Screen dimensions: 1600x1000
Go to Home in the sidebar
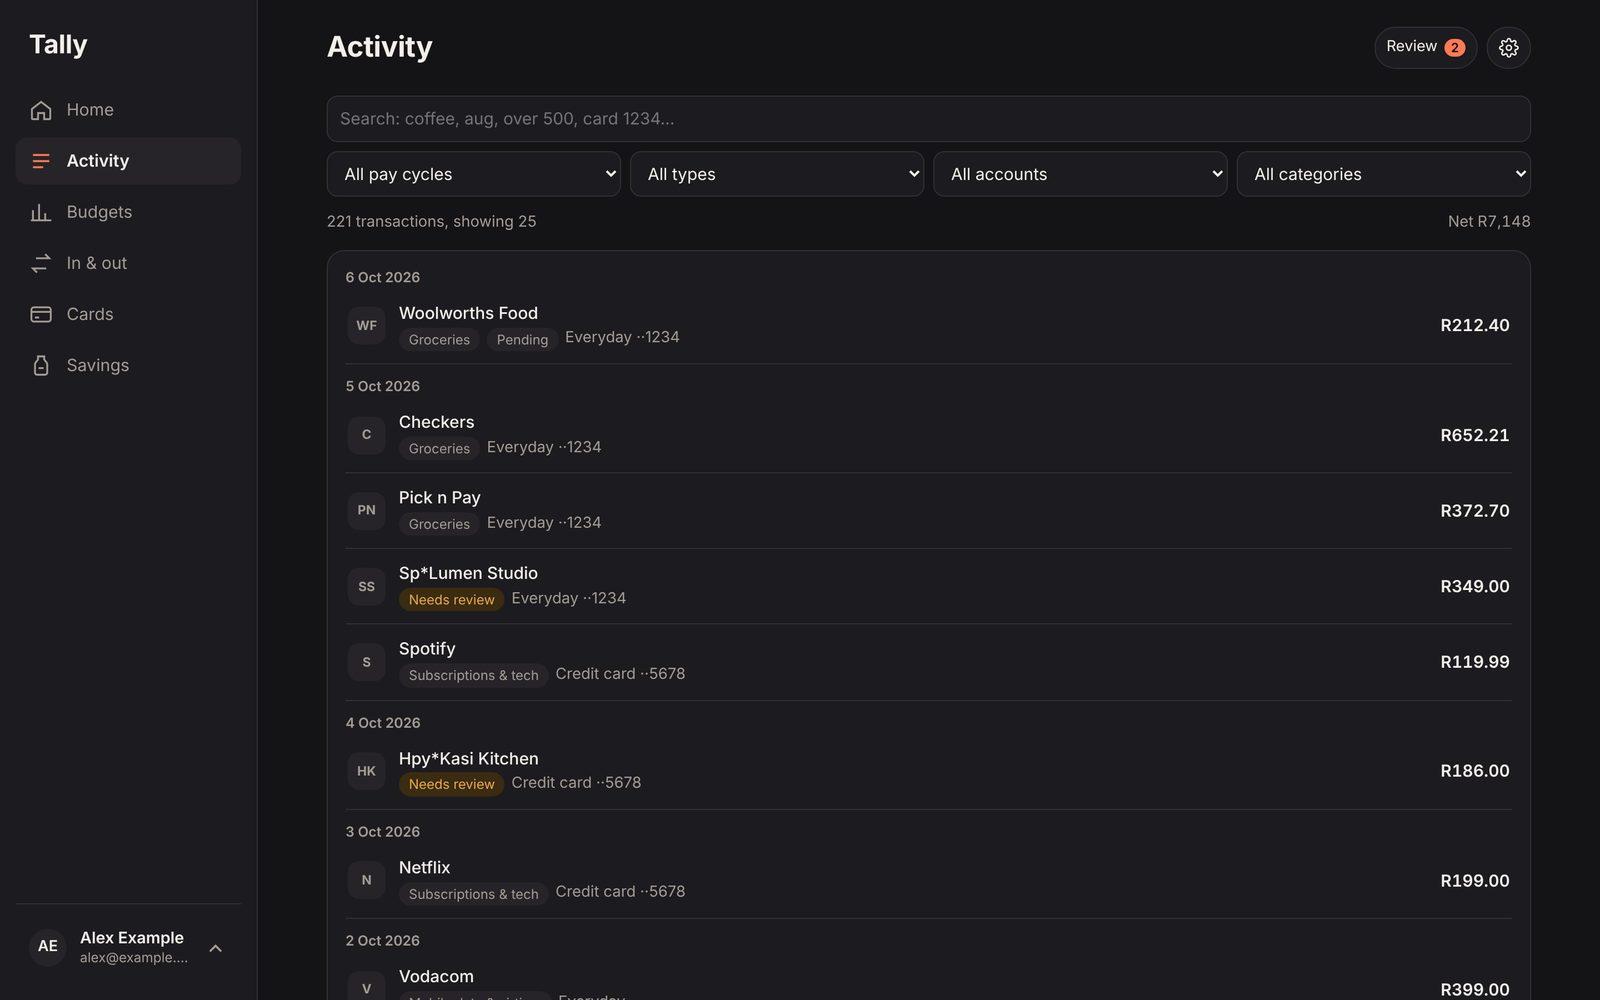pyautogui.click(x=128, y=110)
